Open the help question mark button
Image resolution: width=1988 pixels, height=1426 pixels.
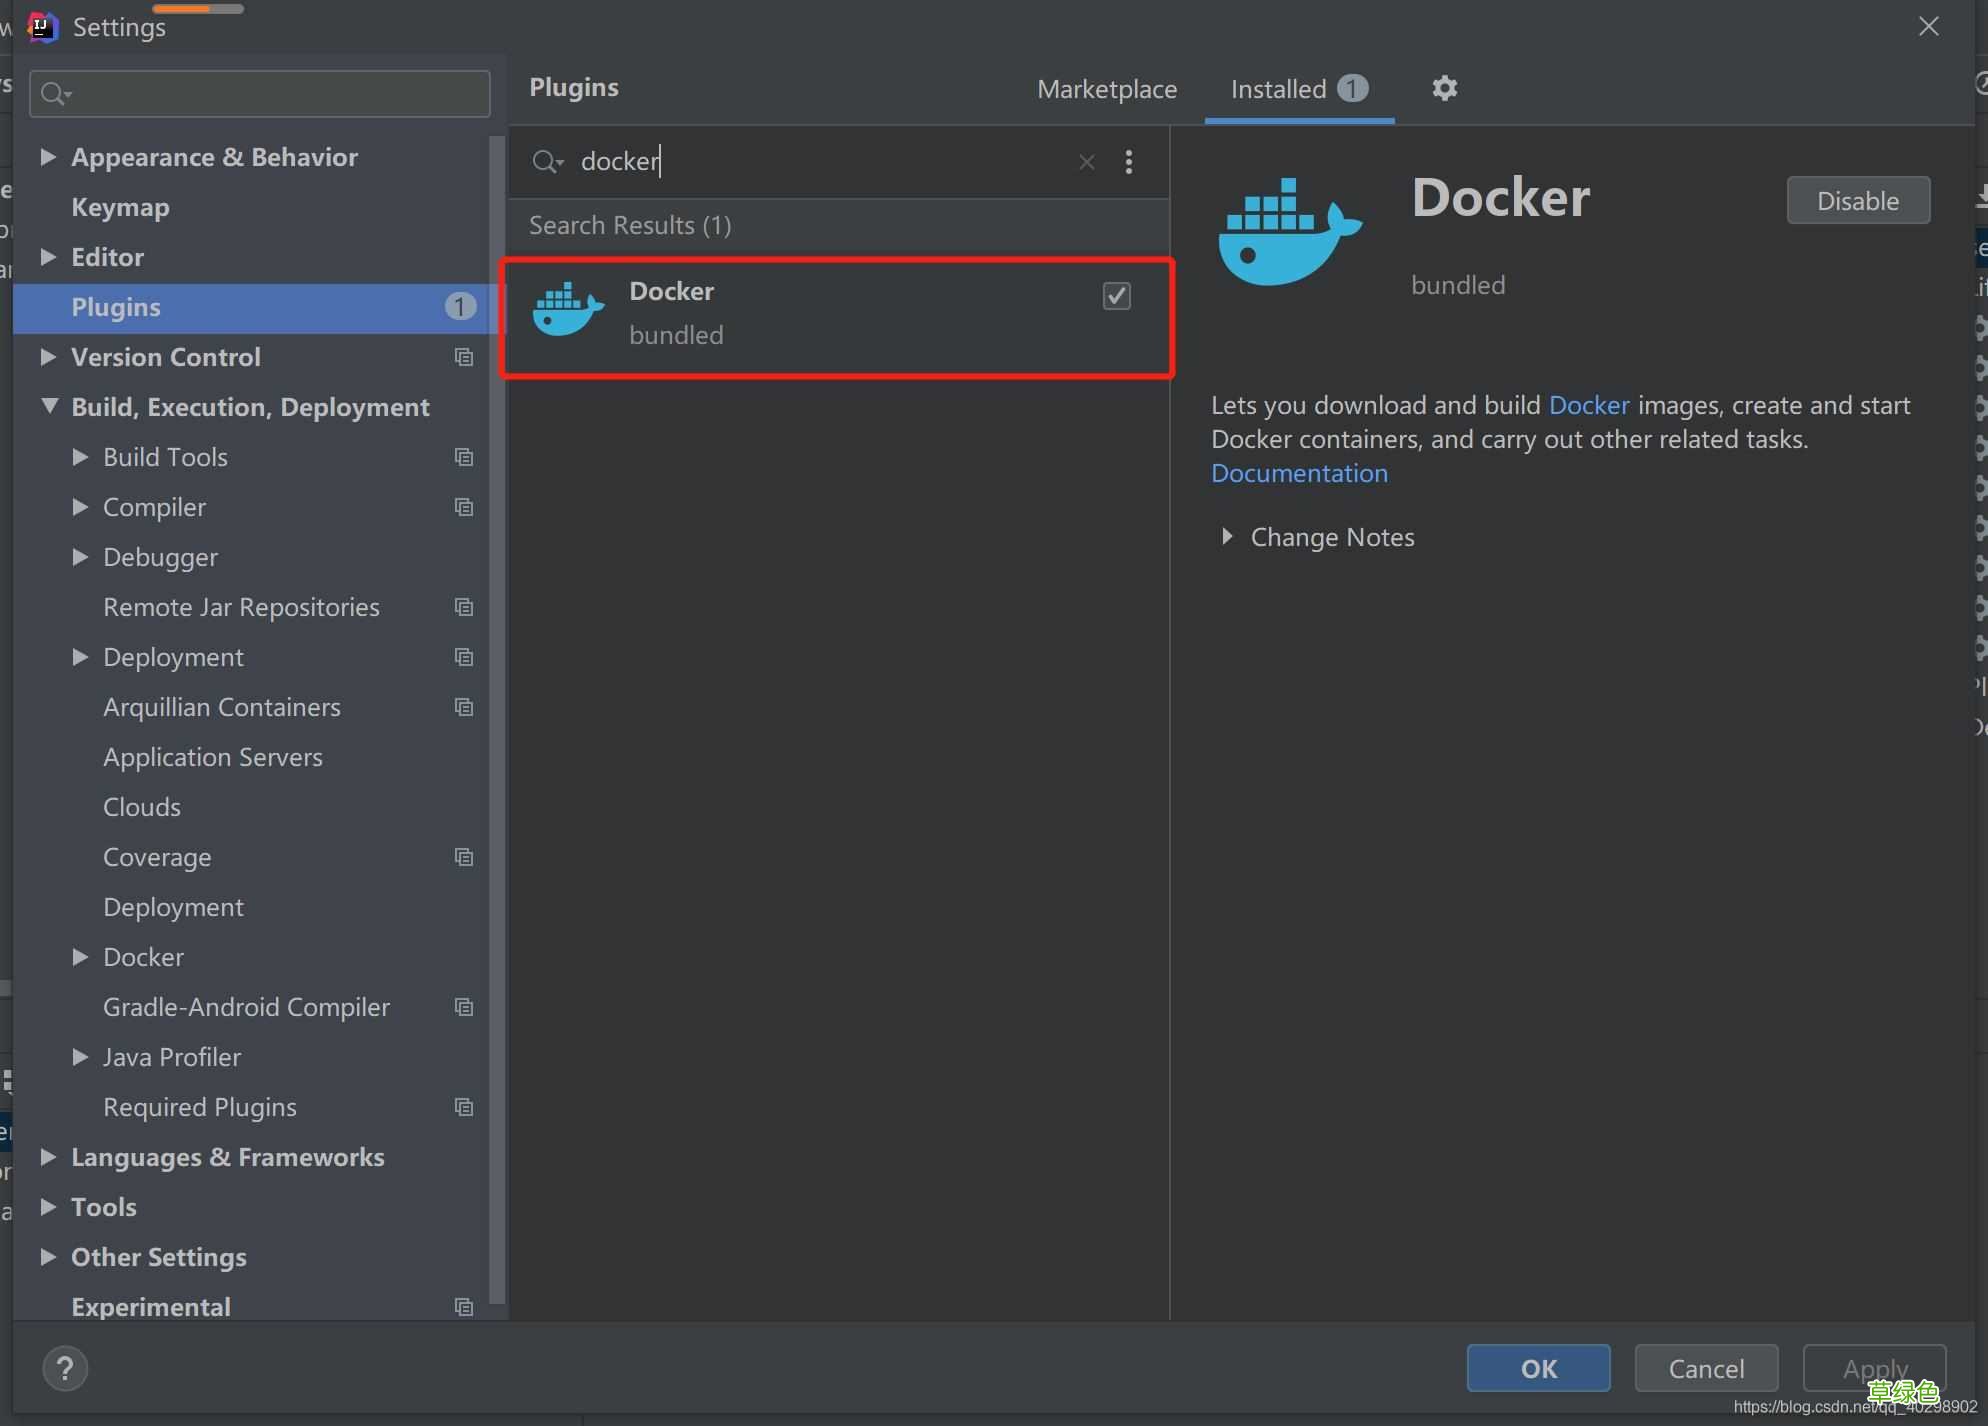[65, 1367]
